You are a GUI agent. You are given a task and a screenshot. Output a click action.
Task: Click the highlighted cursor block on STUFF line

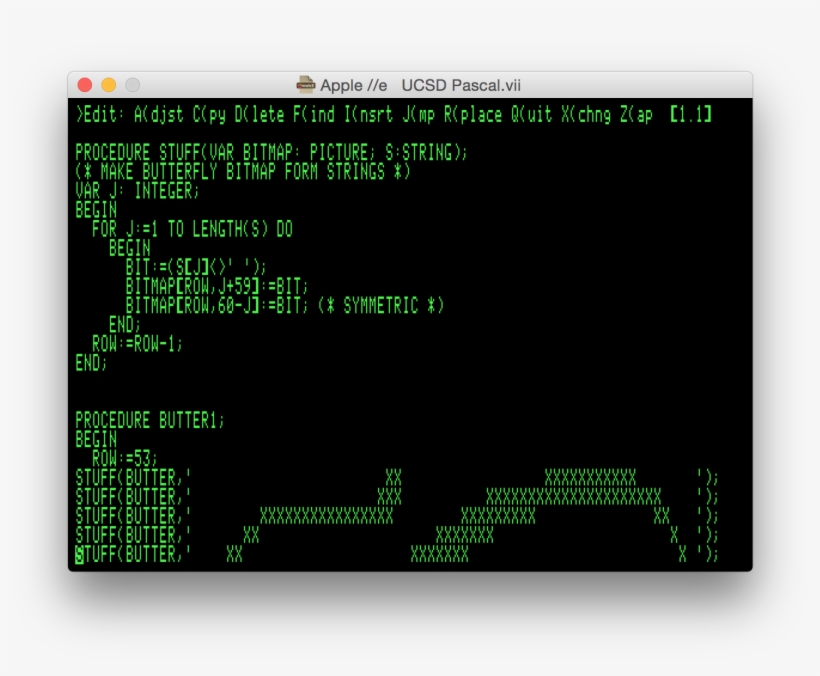[82, 554]
